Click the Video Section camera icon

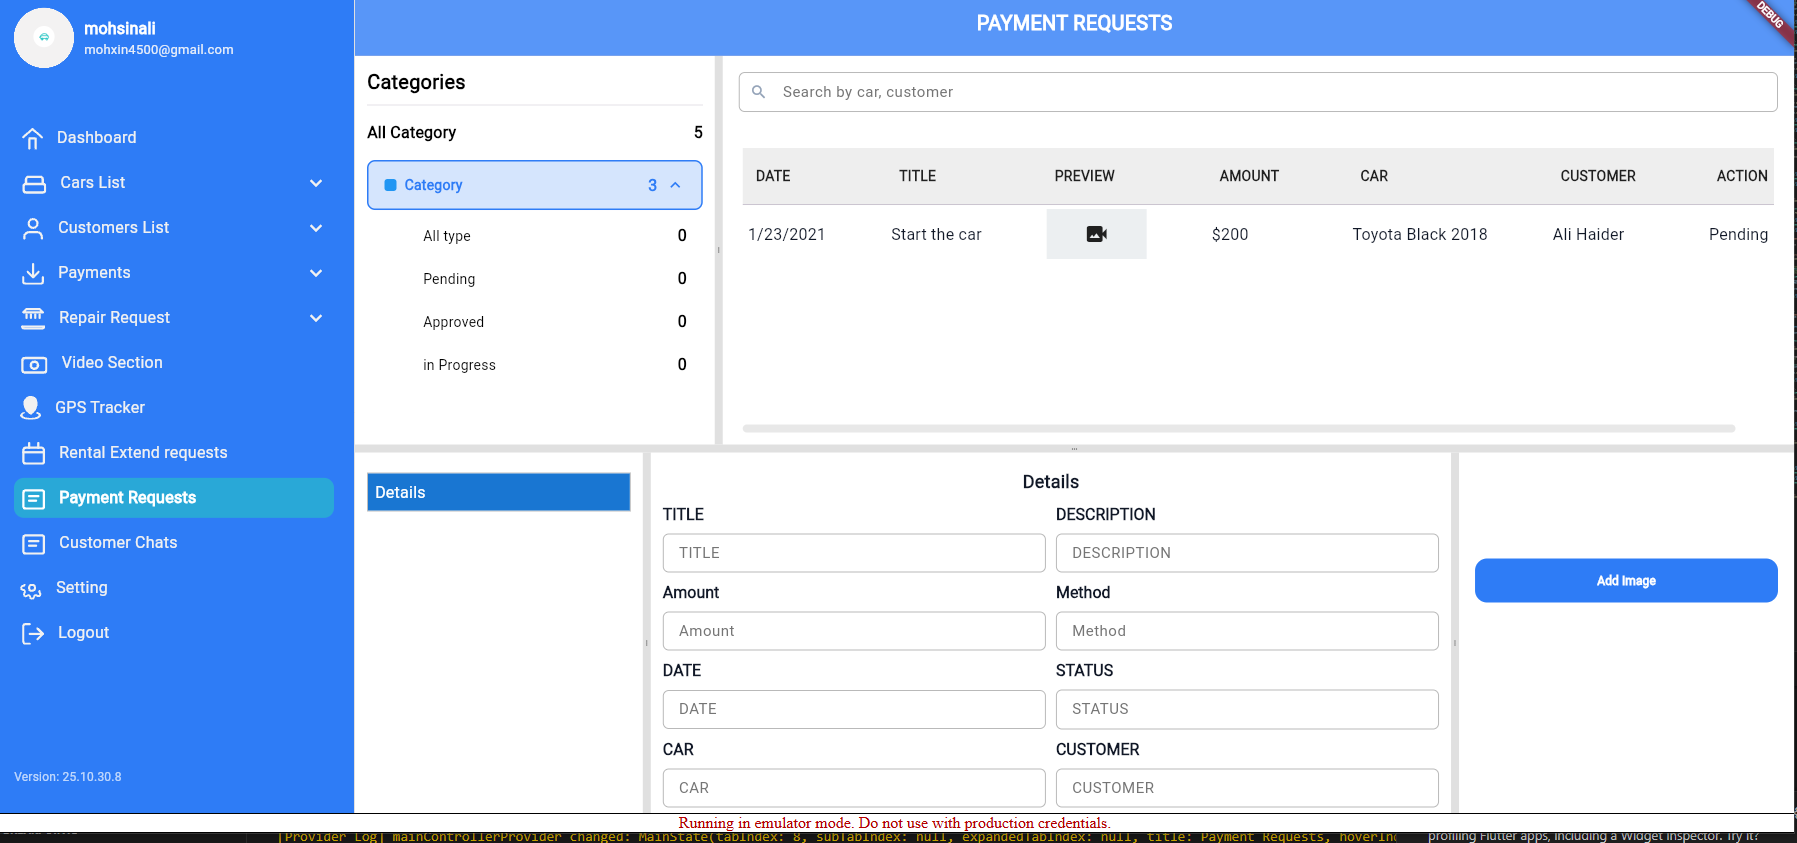click(x=34, y=364)
